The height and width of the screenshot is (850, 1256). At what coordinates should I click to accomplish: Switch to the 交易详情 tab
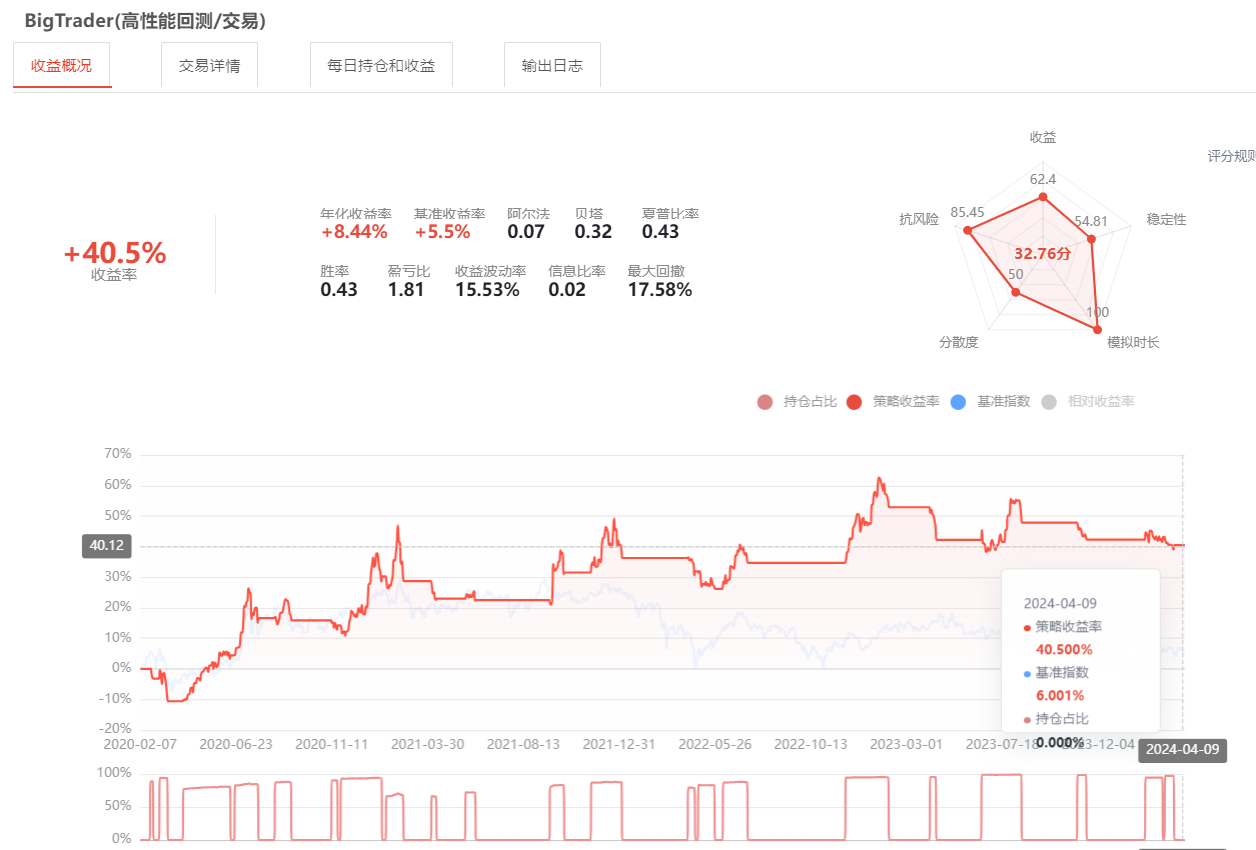click(x=209, y=66)
